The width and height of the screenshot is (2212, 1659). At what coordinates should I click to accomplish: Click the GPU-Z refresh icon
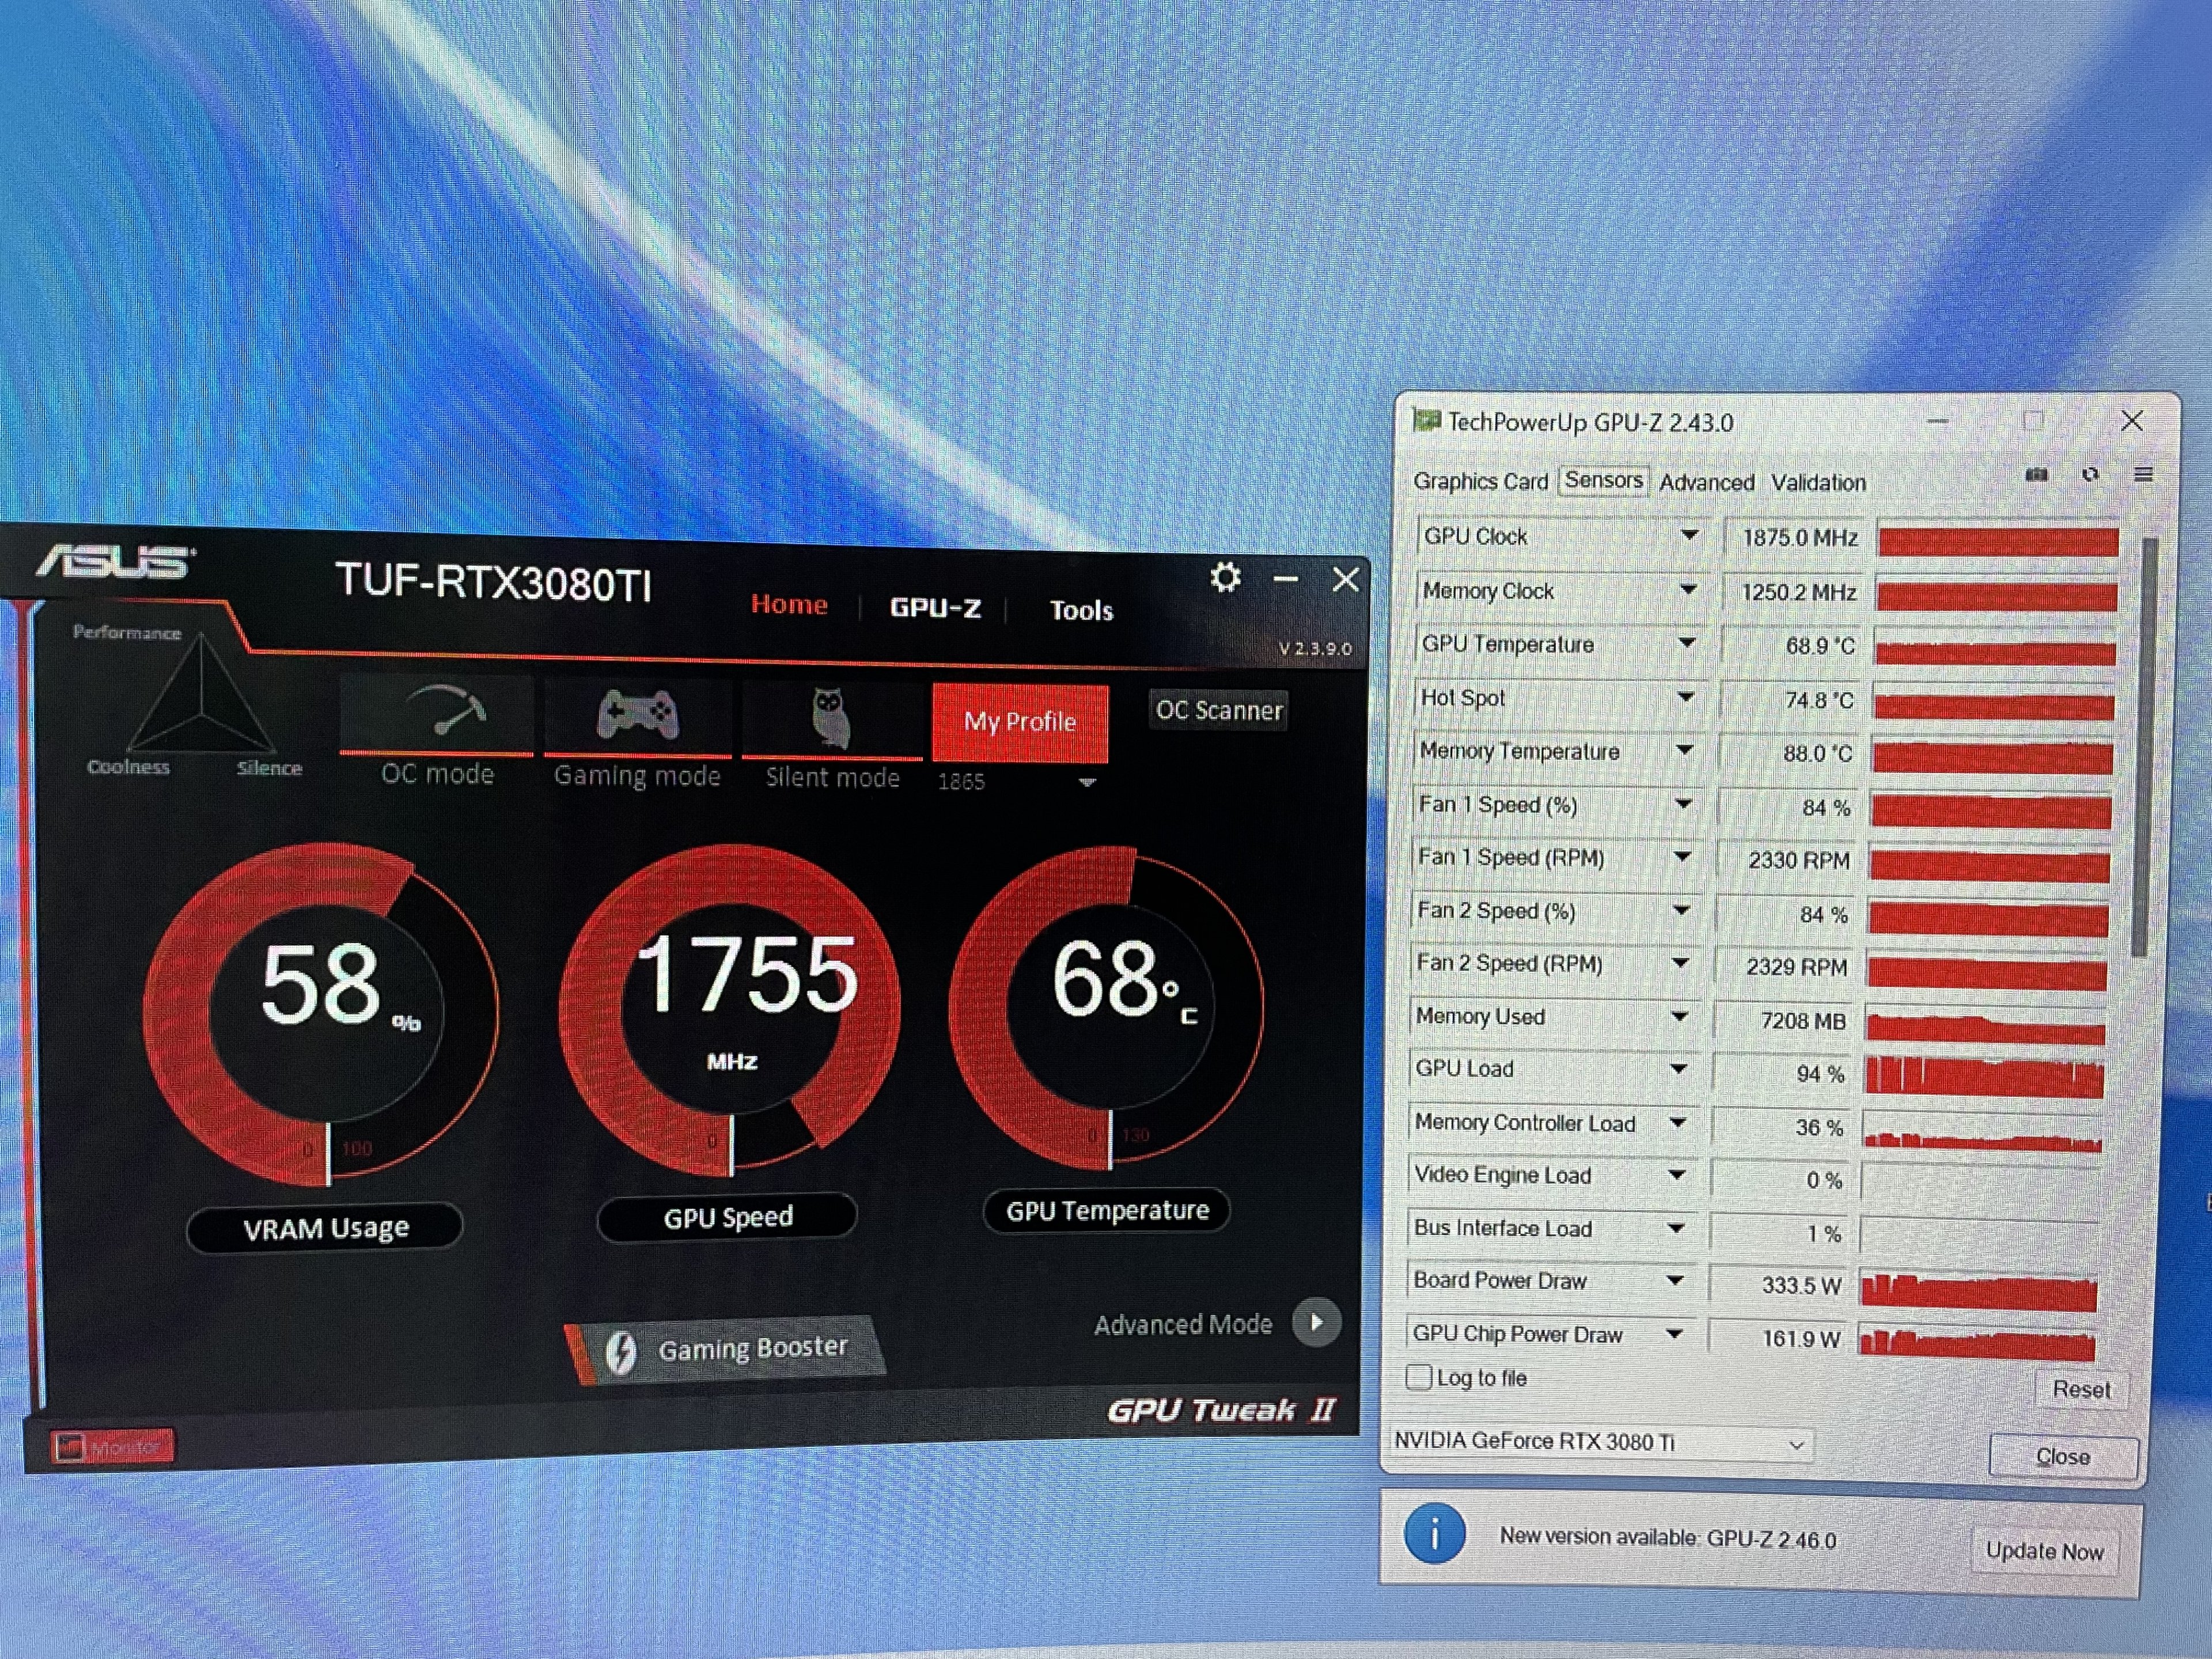click(x=2090, y=475)
